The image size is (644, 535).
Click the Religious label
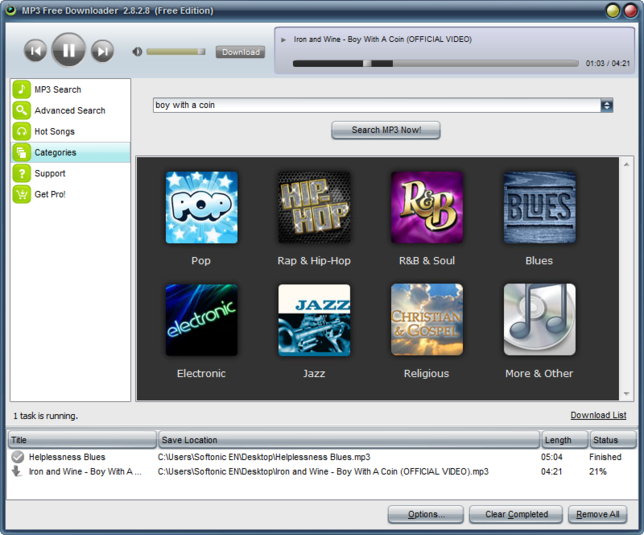click(426, 374)
